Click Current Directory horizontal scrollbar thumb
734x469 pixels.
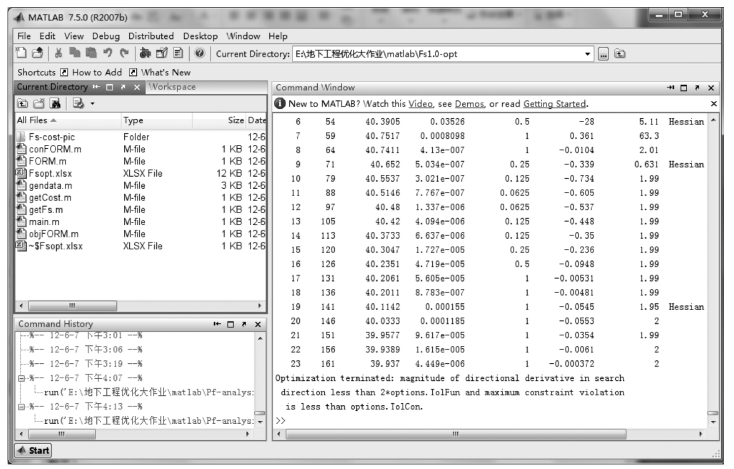coord(72,306)
